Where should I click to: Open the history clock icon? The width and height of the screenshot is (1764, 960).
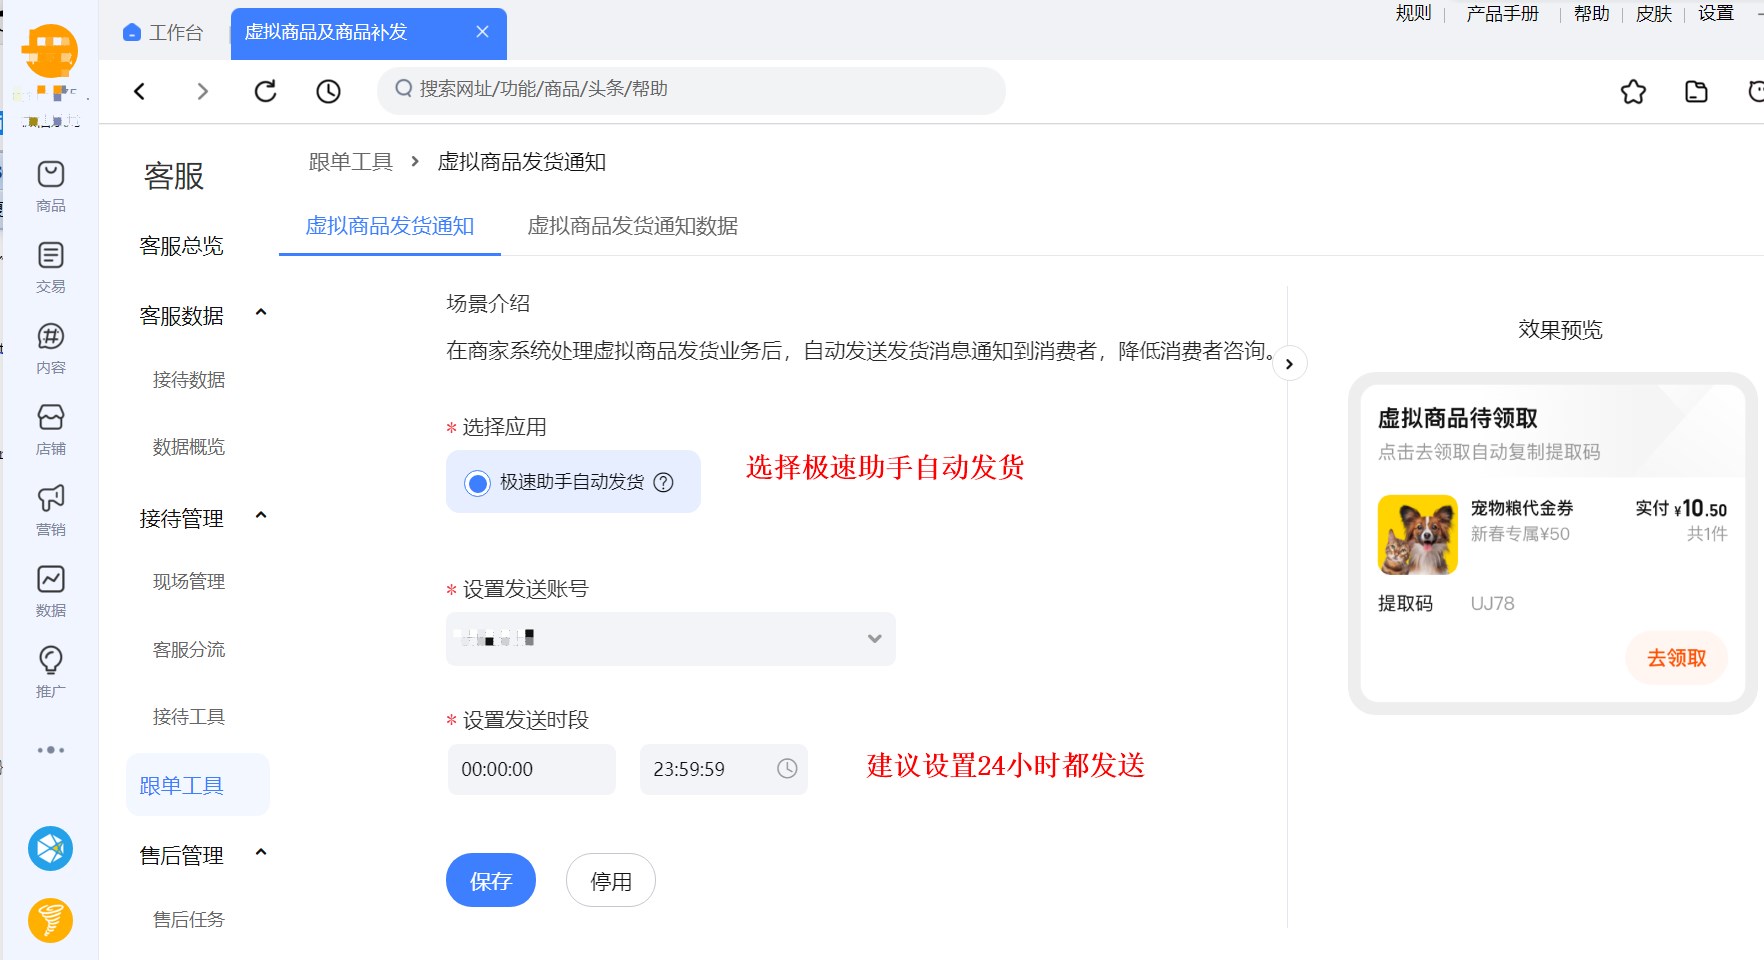coord(328,92)
